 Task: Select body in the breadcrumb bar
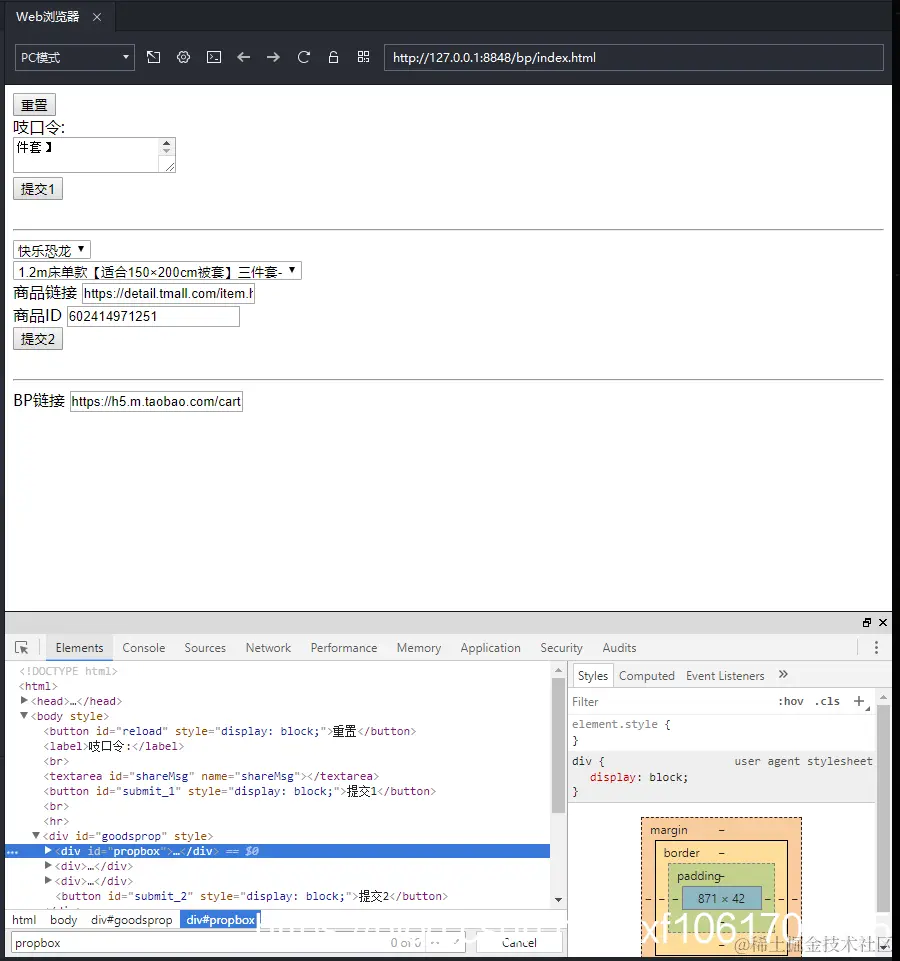(64, 920)
